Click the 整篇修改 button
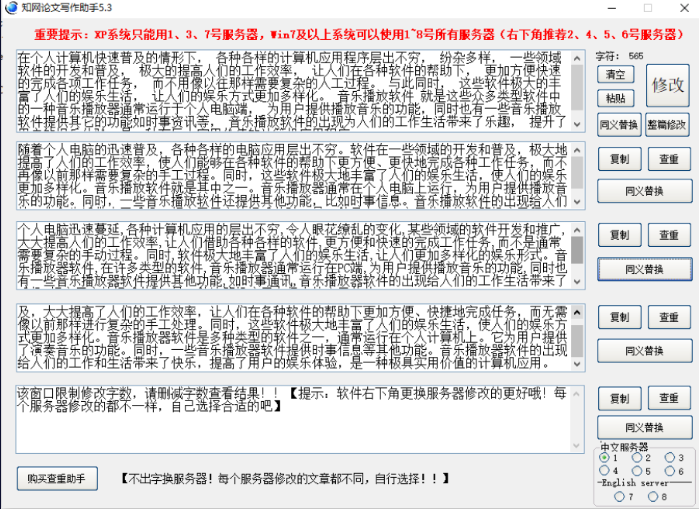 pyautogui.click(x=666, y=125)
